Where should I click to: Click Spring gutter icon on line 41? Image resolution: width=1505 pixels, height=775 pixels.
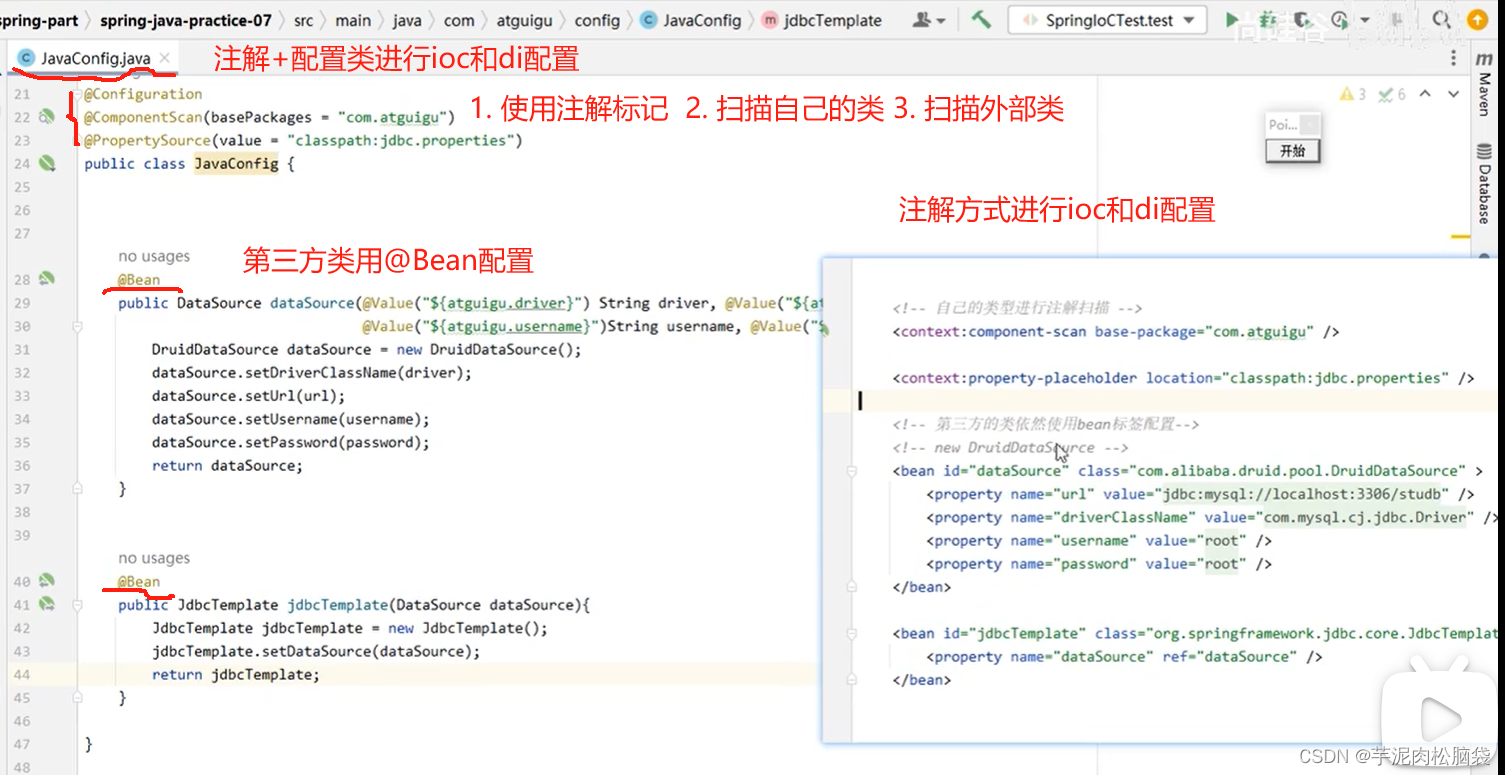46,604
